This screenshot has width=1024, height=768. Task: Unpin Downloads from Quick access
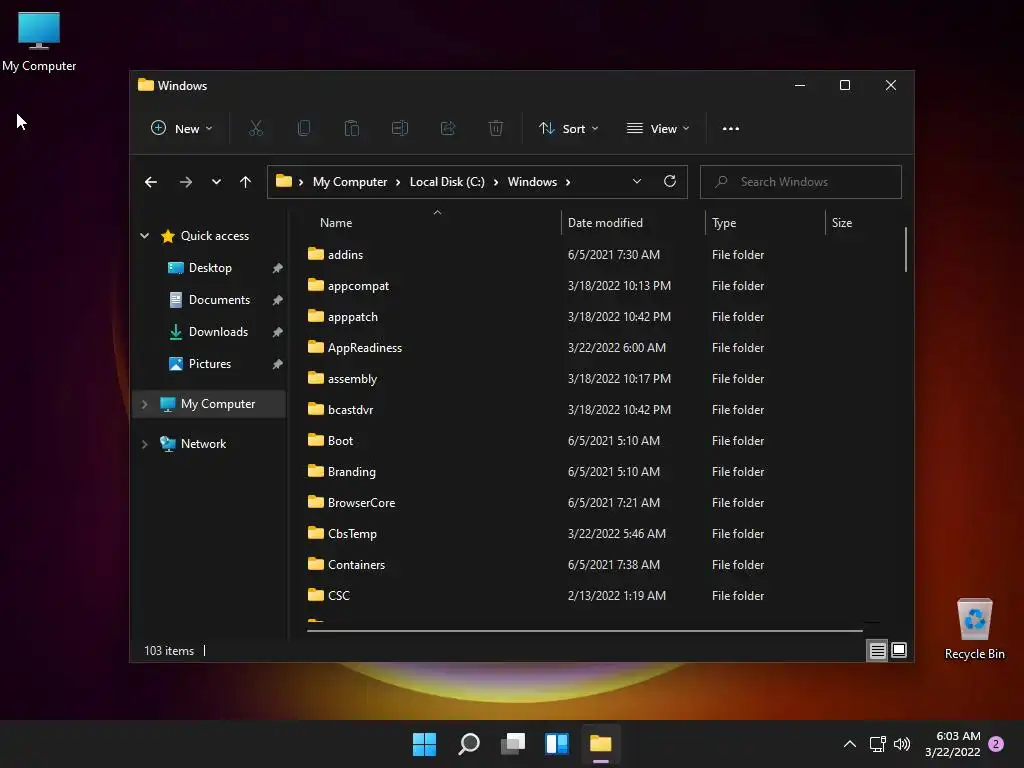[278, 332]
